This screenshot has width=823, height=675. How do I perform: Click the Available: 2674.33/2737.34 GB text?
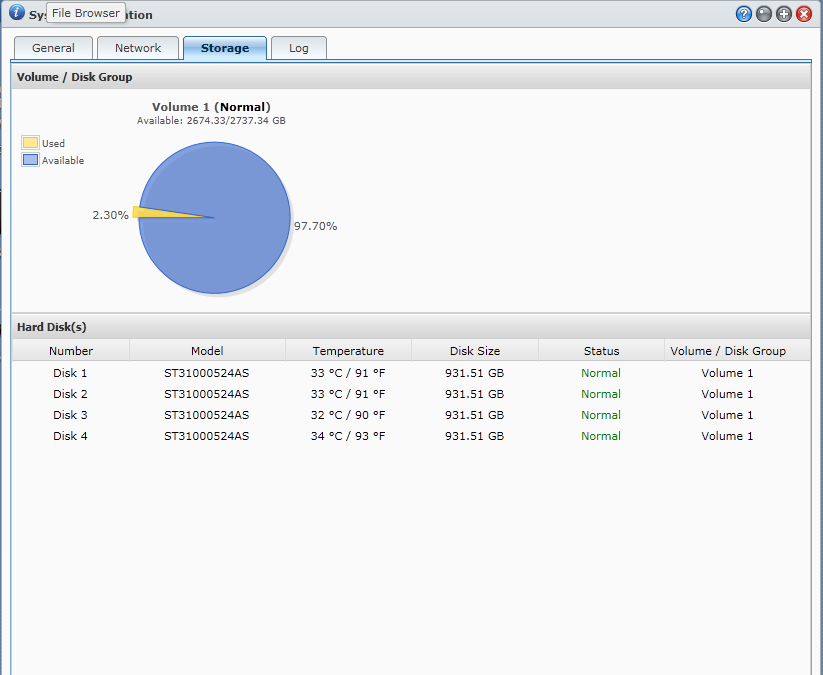[212, 121]
